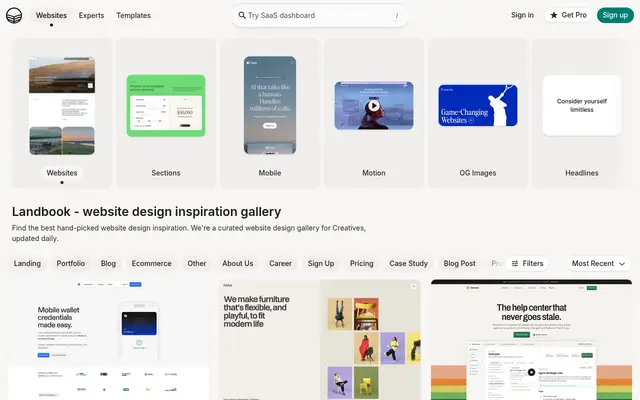The height and width of the screenshot is (400, 640).
Task: Click the Landbook gallery page heading
Action: pos(147,212)
